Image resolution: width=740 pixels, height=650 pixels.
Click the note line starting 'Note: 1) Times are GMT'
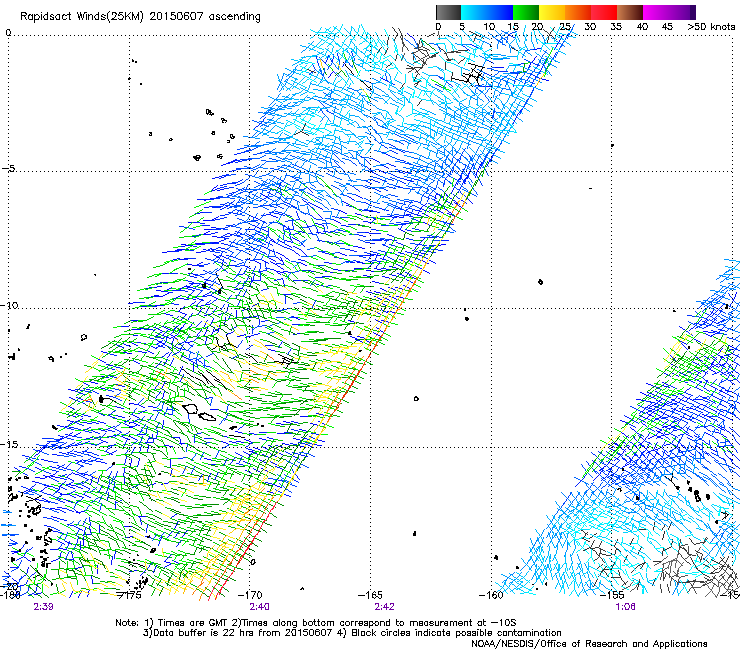point(316,623)
